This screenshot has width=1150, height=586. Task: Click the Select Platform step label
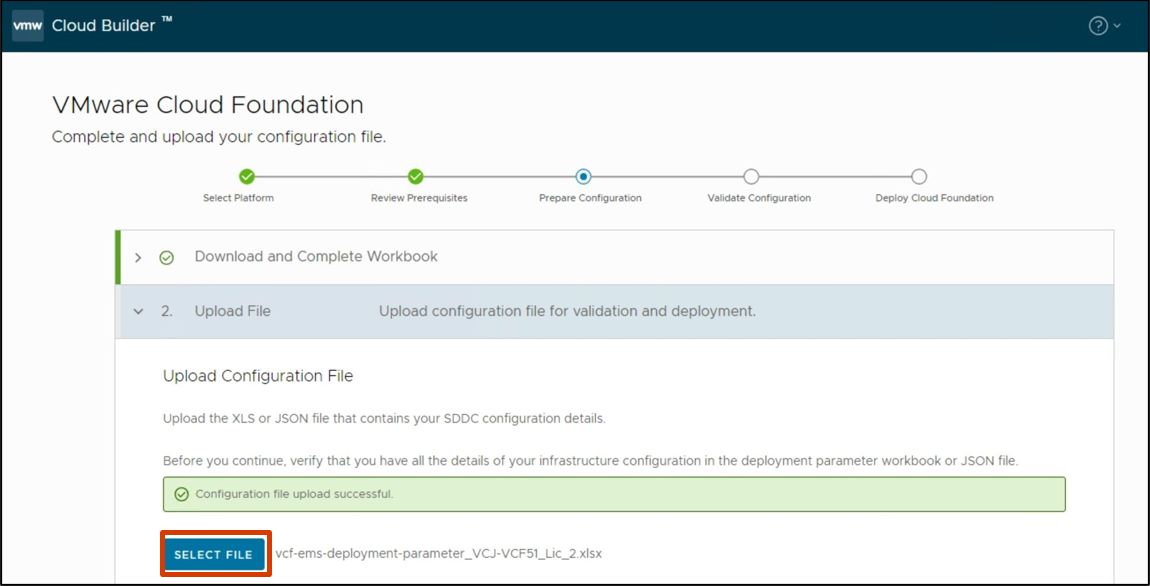238,198
